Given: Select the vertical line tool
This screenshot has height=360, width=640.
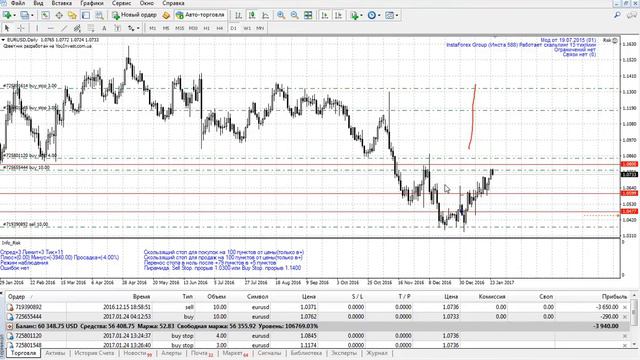Looking at the screenshot, I should coord(37,28).
